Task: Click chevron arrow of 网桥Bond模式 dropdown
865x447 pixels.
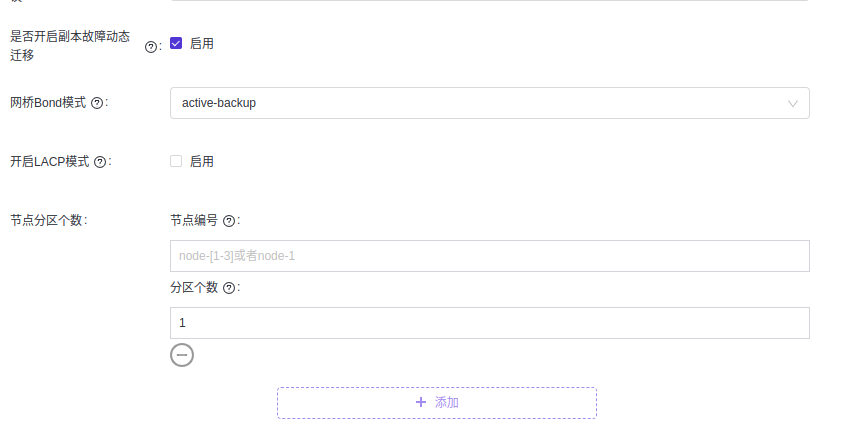Action: point(793,103)
